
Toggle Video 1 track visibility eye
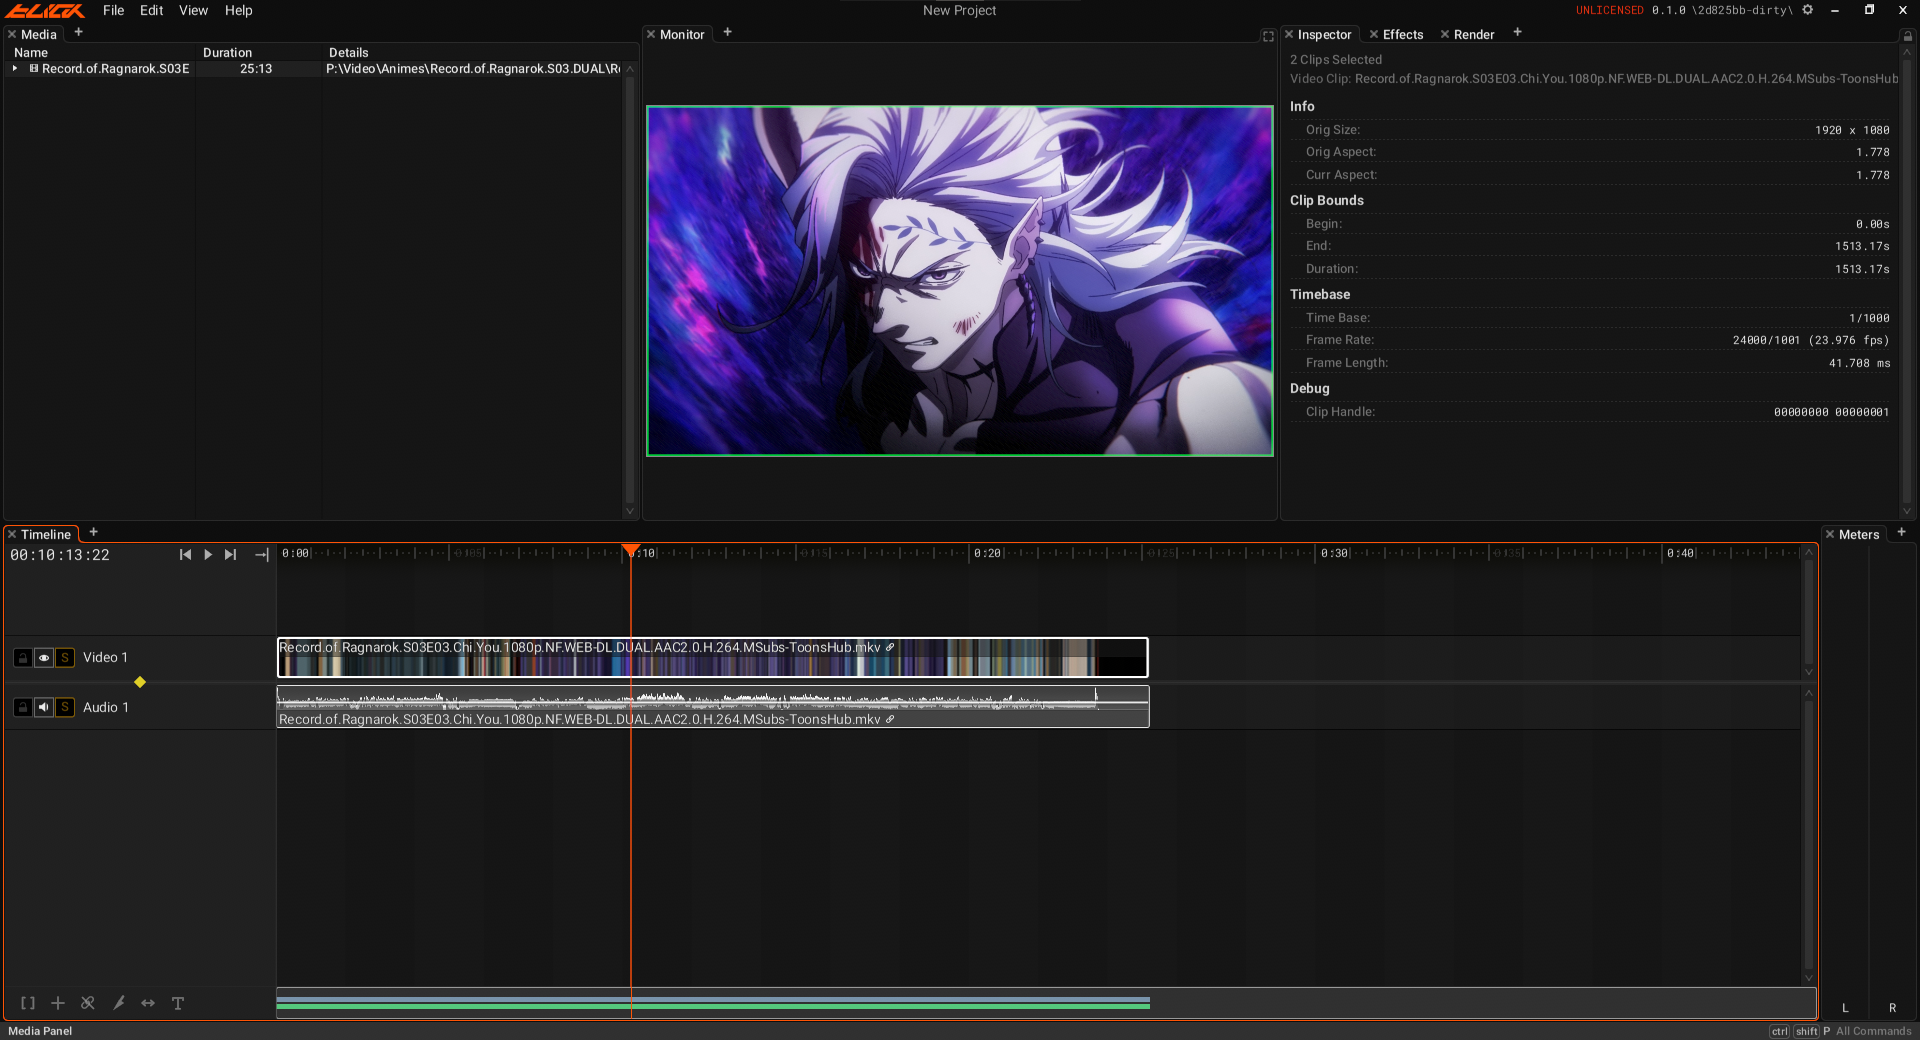(44, 657)
